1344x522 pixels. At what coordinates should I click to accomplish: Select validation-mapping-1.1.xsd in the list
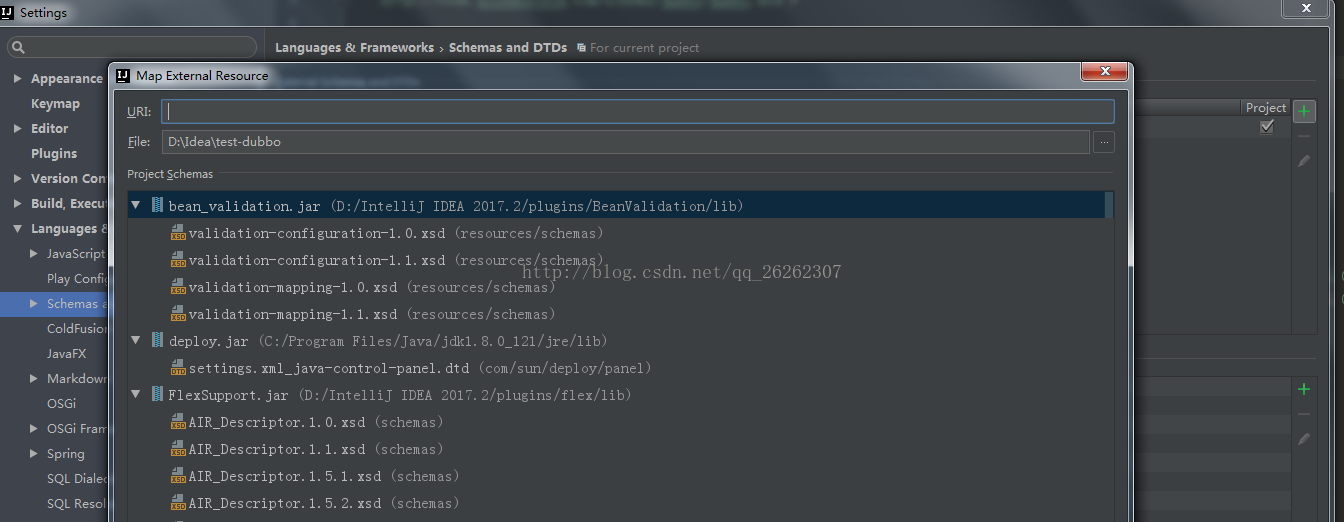pyautogui.click(x=292, y=314)
